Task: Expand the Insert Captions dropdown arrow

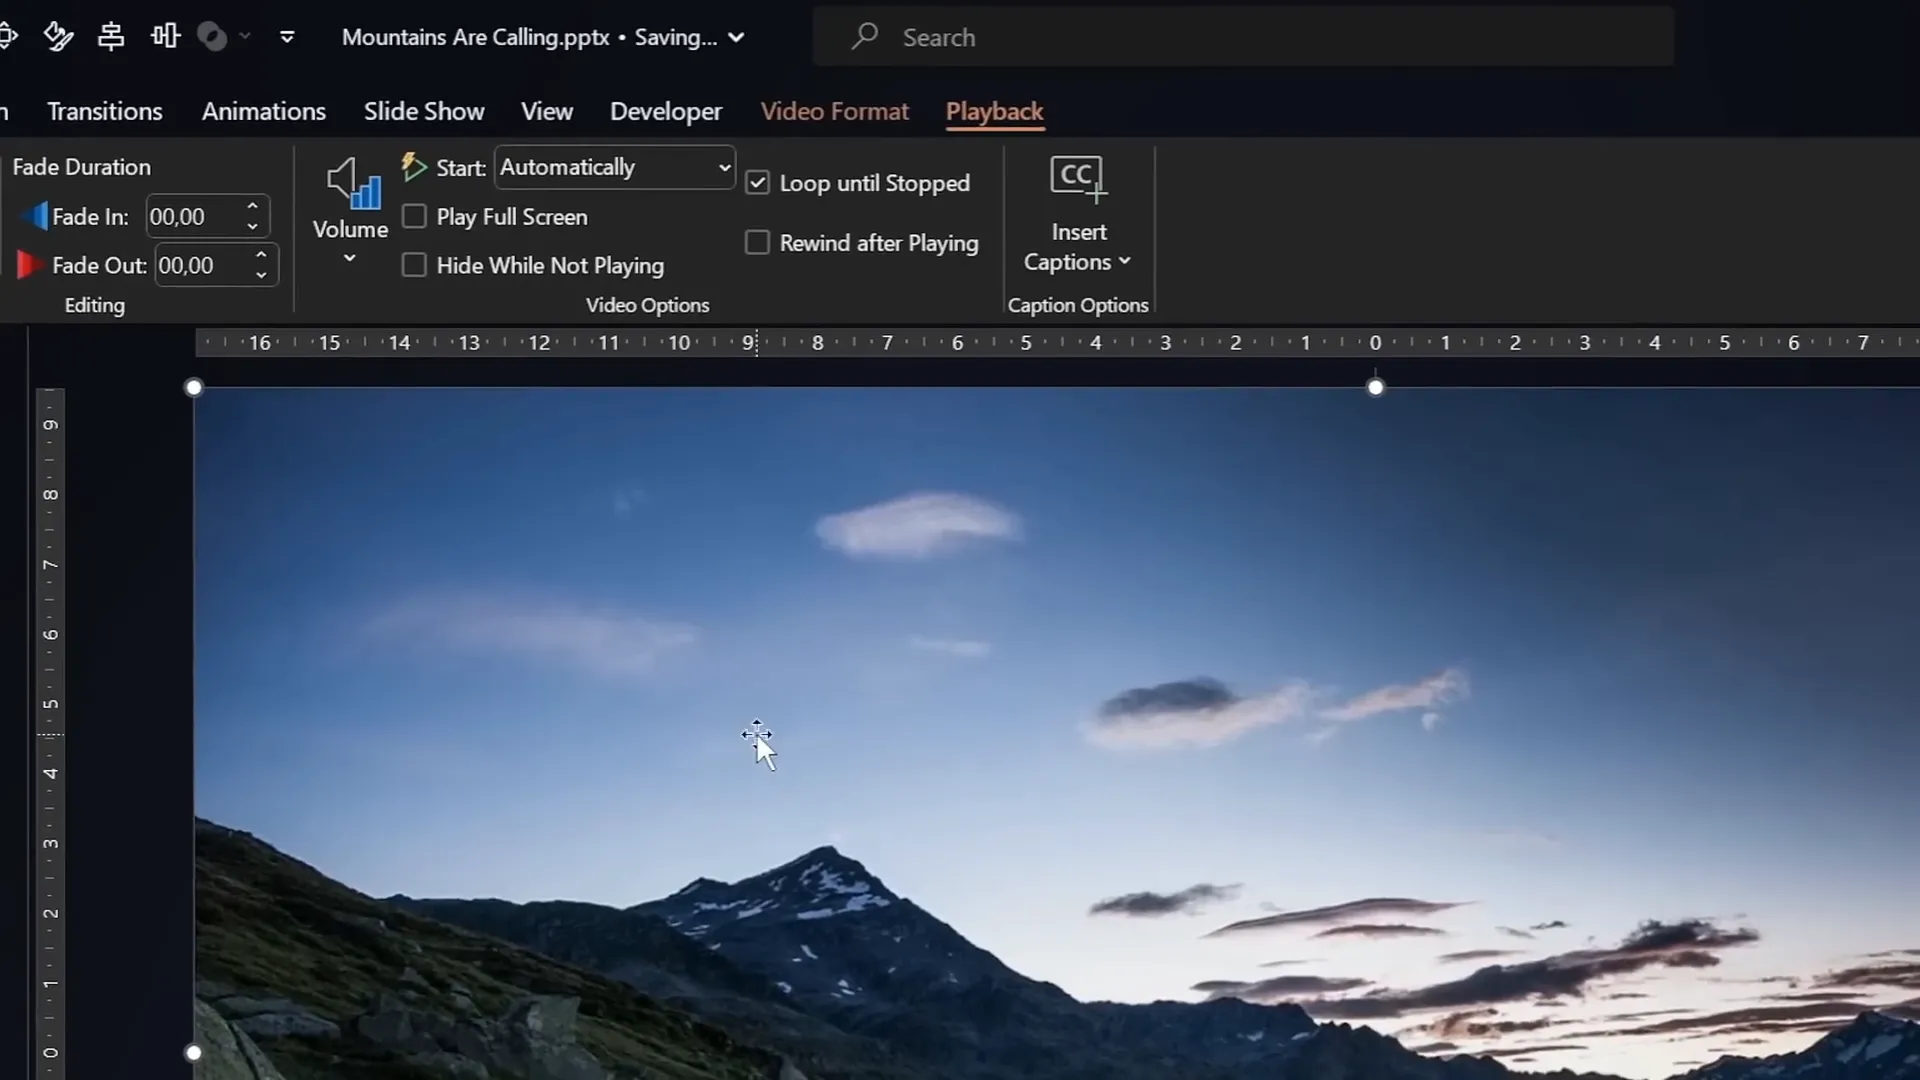Action: click(1125, 261)
